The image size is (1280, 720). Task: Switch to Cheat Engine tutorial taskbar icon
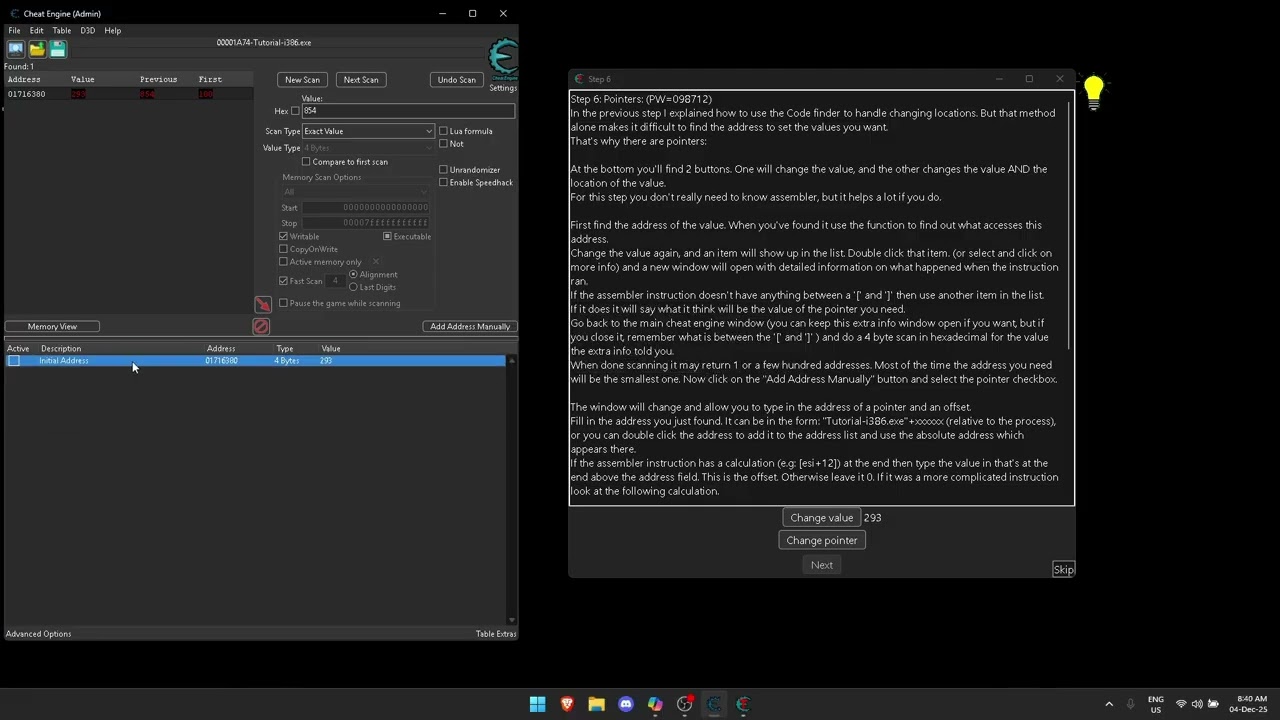pyautogui.click(x=743, y=704)
